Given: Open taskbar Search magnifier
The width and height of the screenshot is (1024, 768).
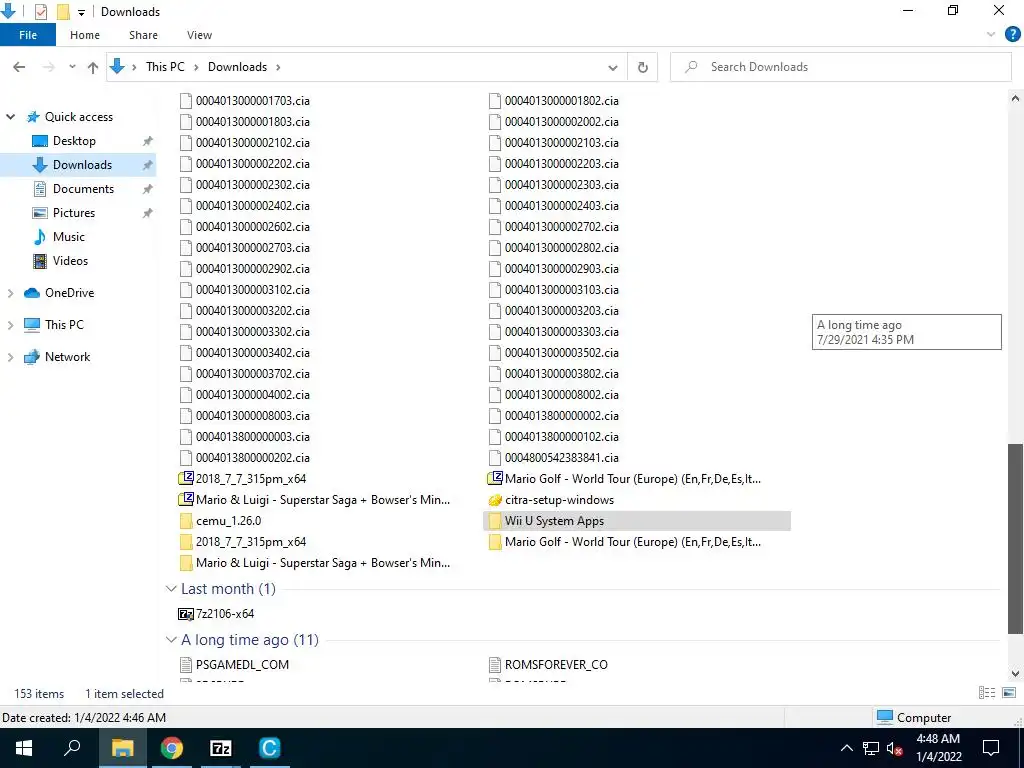Looking at the screenshot, I should pyautogui.click(x=72, y=748).
